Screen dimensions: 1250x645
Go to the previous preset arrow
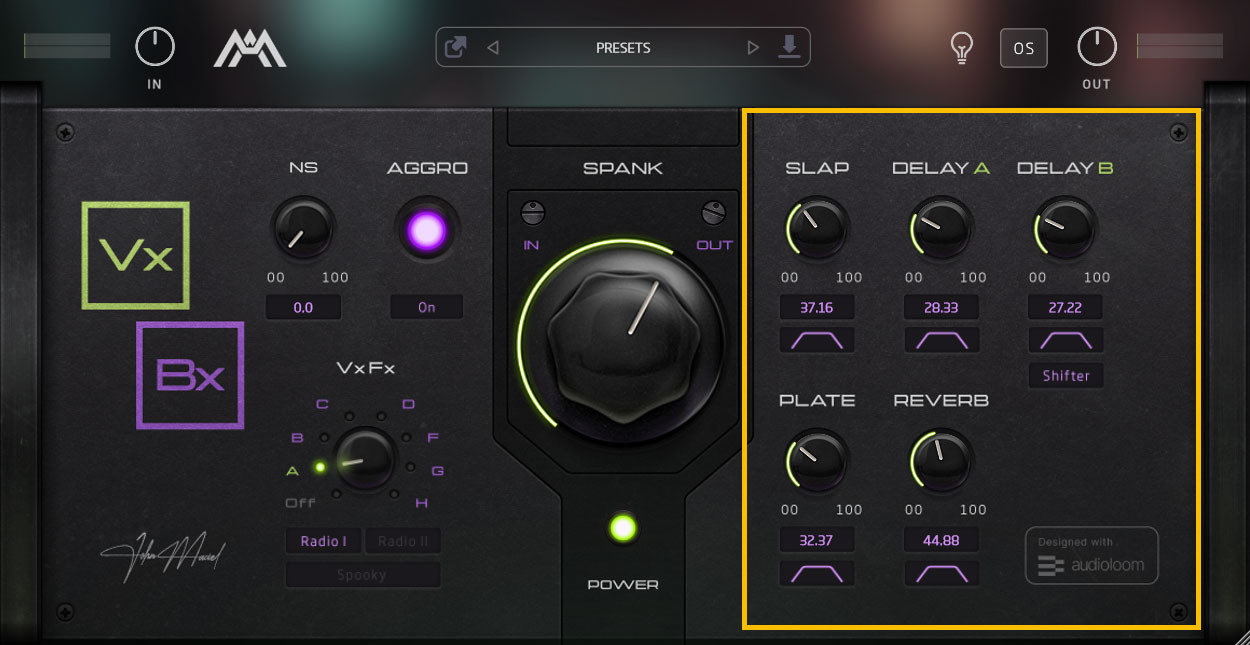492,47
